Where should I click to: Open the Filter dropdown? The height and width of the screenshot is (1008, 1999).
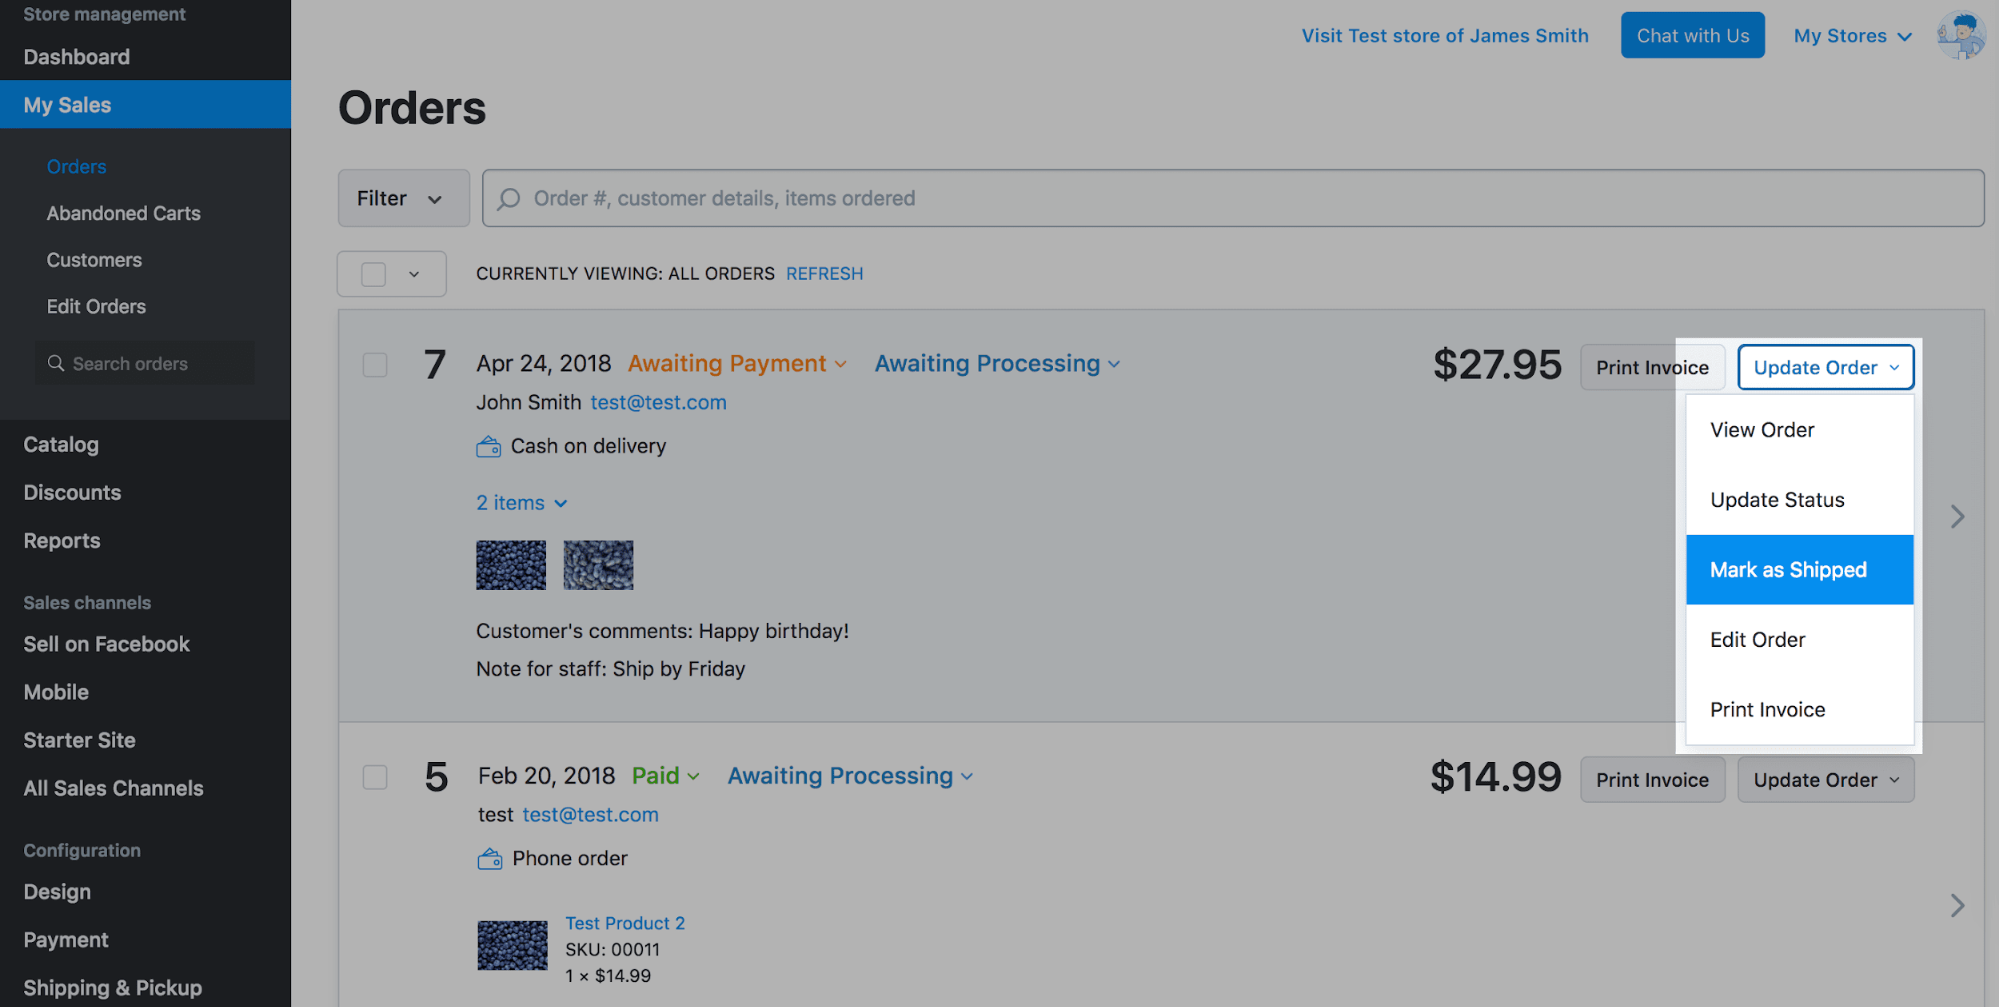pos(402,198)
